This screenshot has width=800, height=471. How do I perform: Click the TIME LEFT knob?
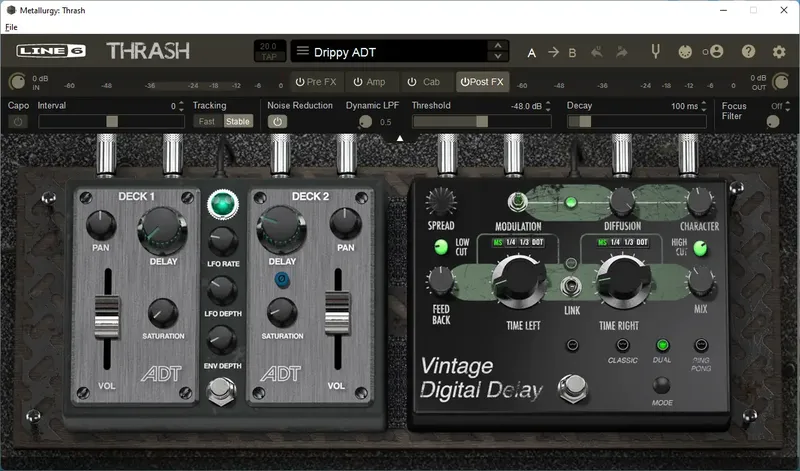coord(519,282)
